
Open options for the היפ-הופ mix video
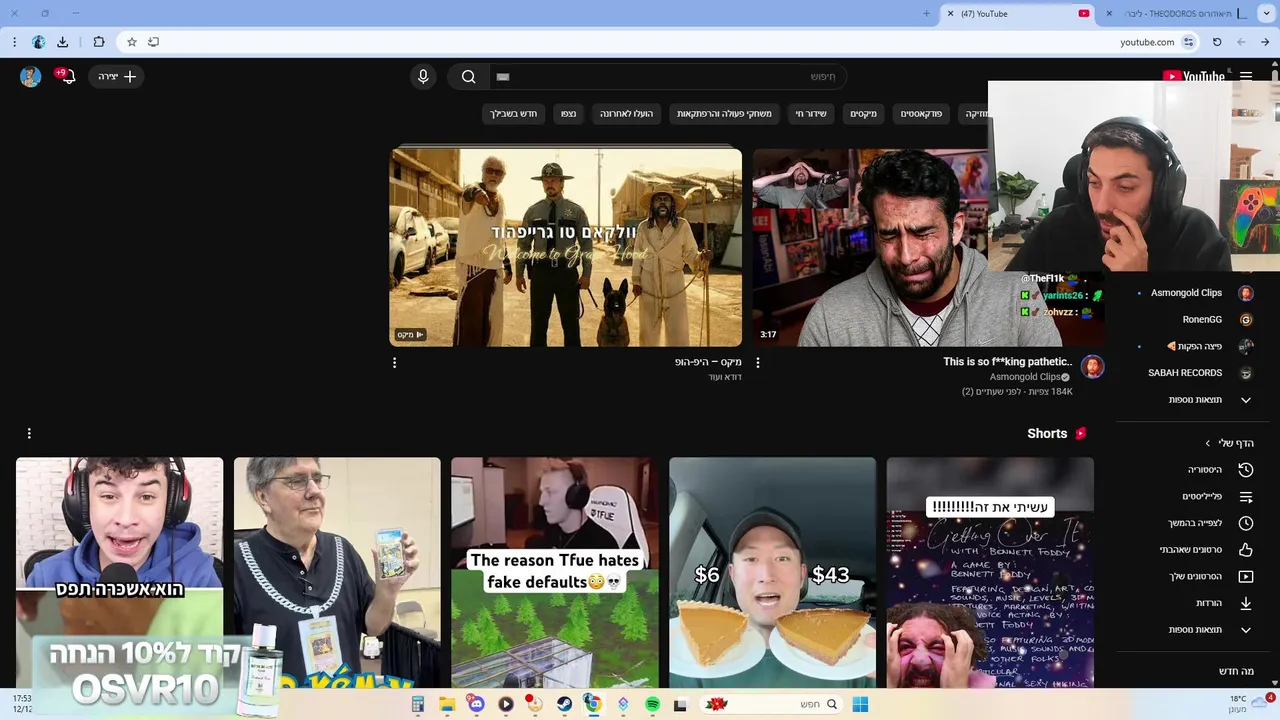point(394,363)
